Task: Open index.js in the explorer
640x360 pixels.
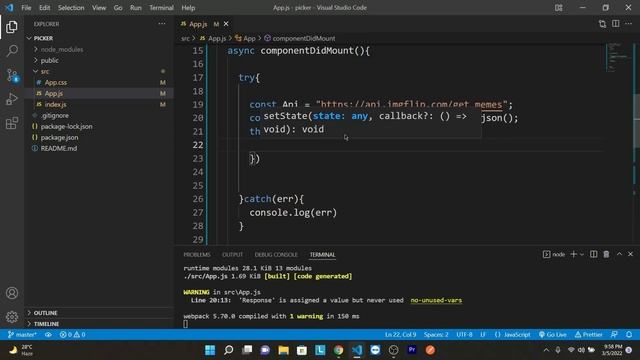Action: (x=99, y=104)
